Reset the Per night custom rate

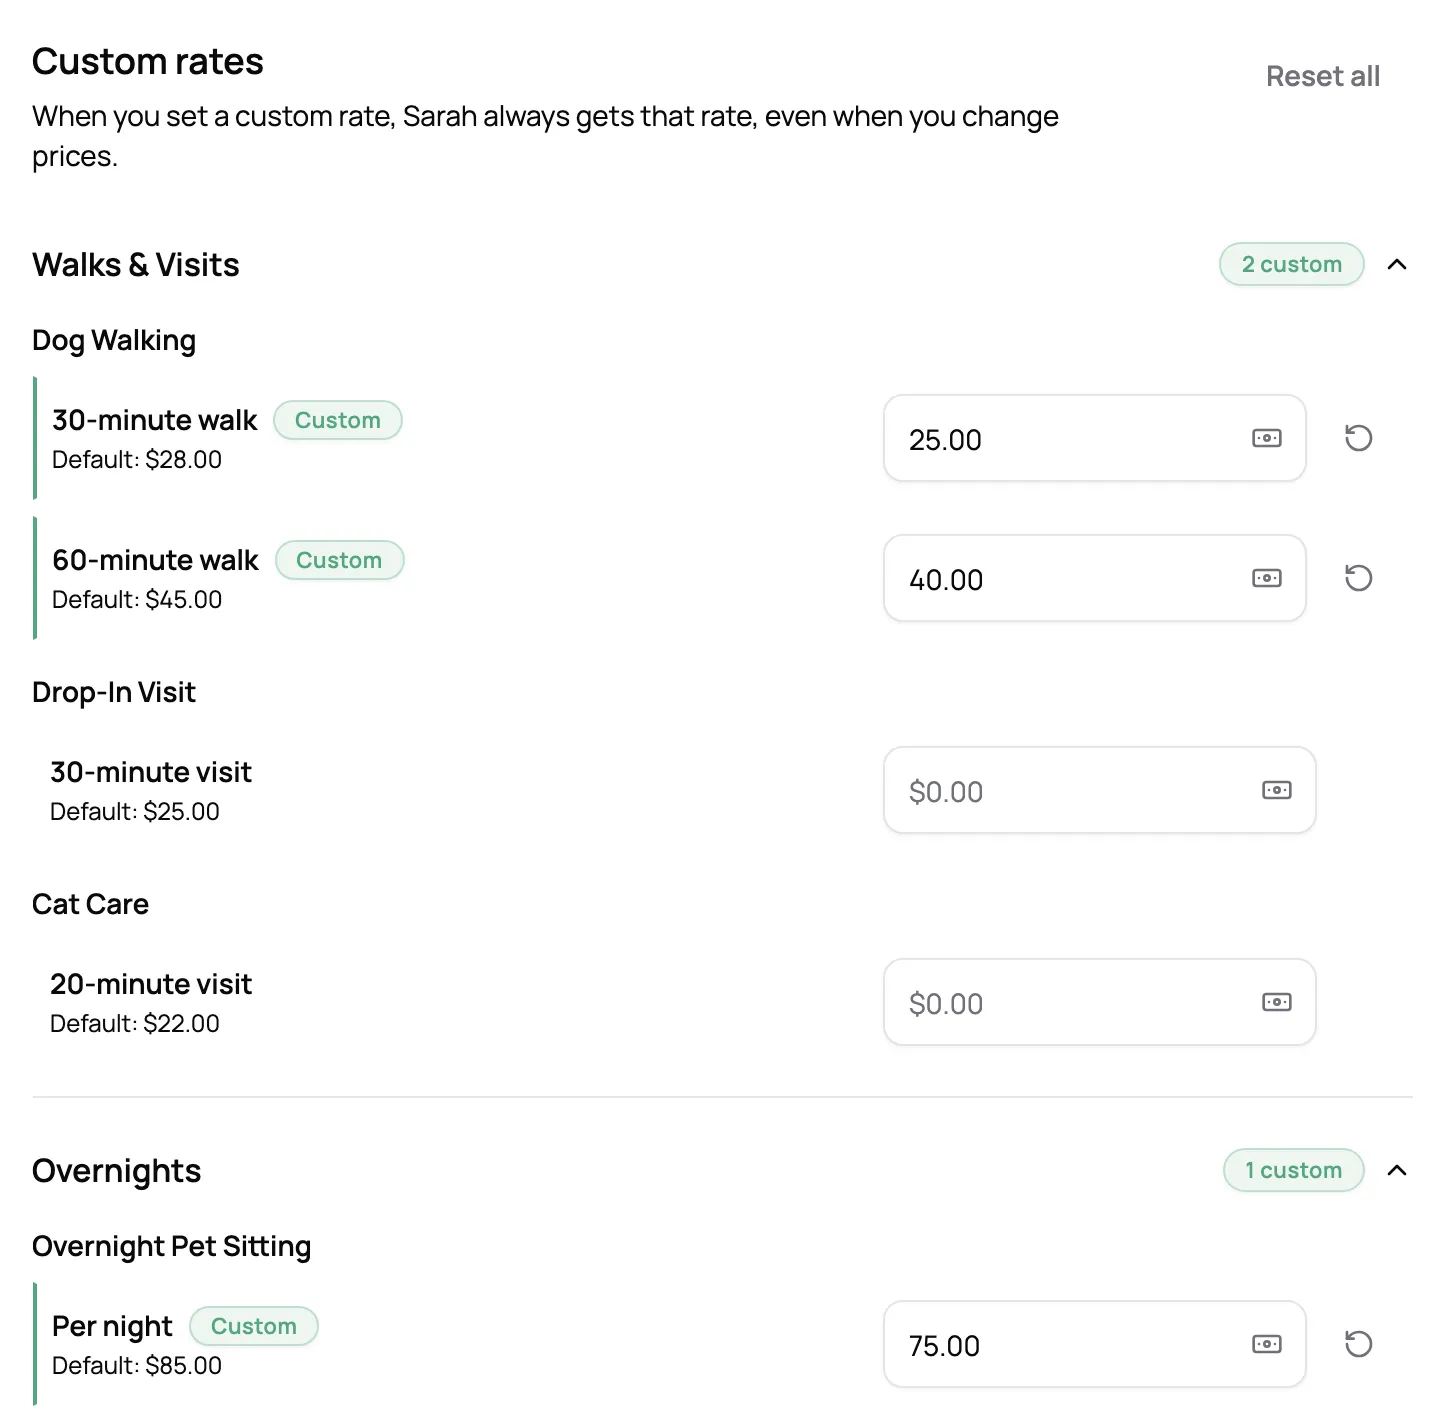point(1358,1344)
